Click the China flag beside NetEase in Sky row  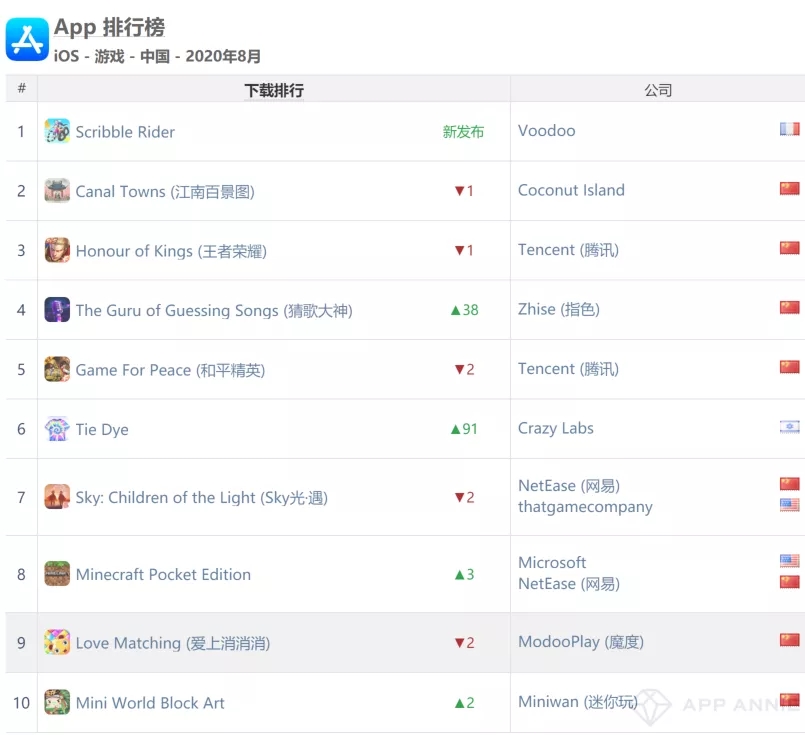(790, 484)
